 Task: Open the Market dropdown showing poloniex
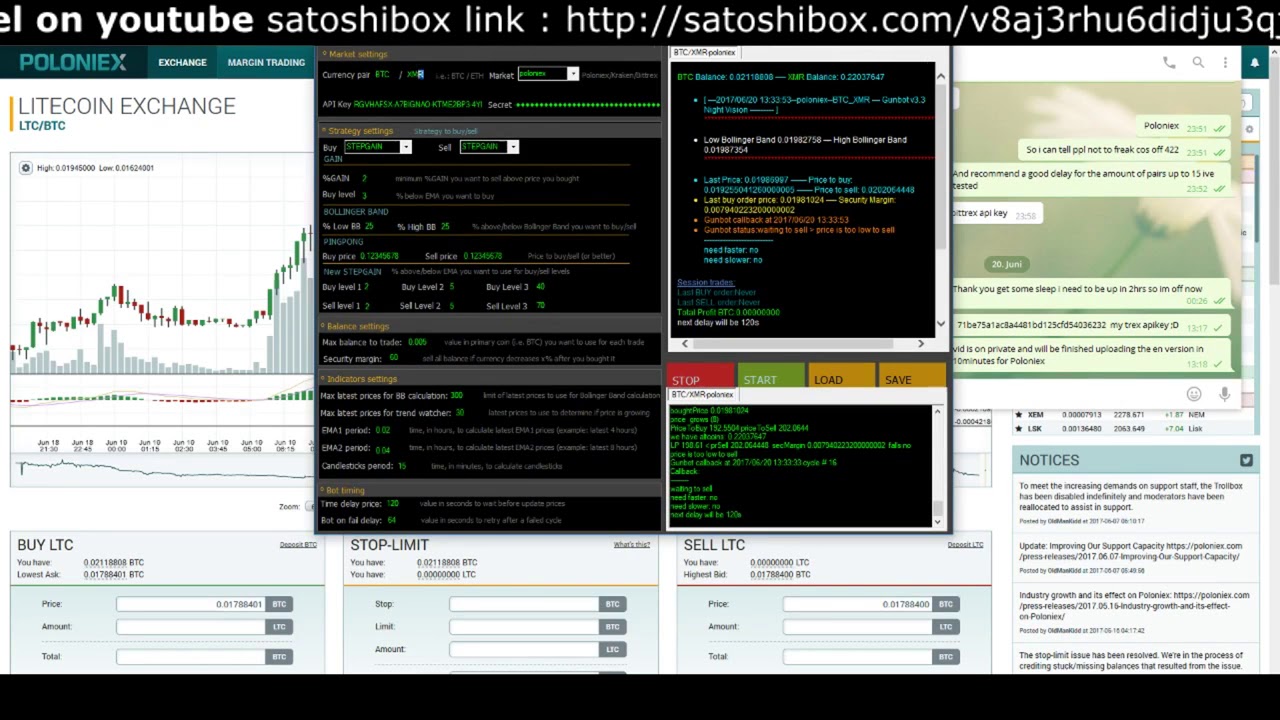tap(573, 74)
